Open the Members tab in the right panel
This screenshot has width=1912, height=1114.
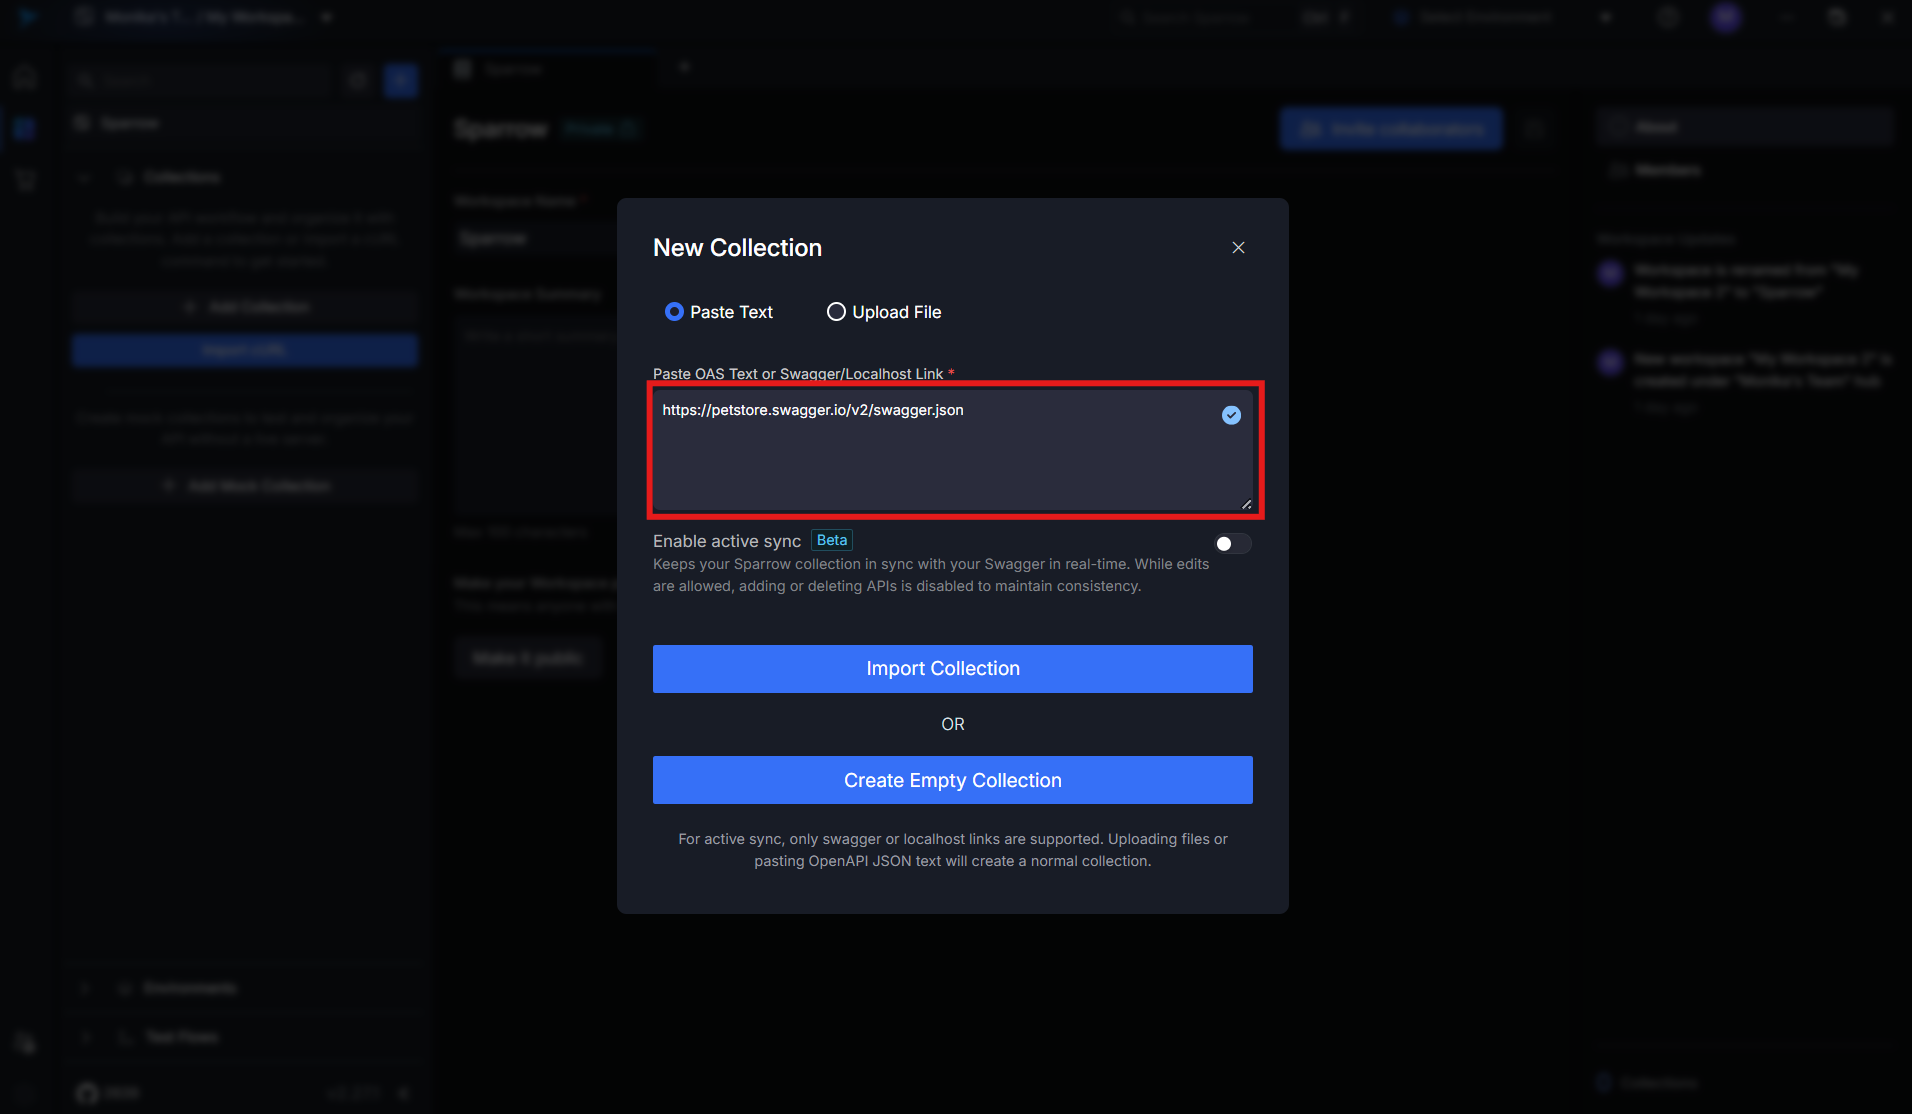[1744, 170]
